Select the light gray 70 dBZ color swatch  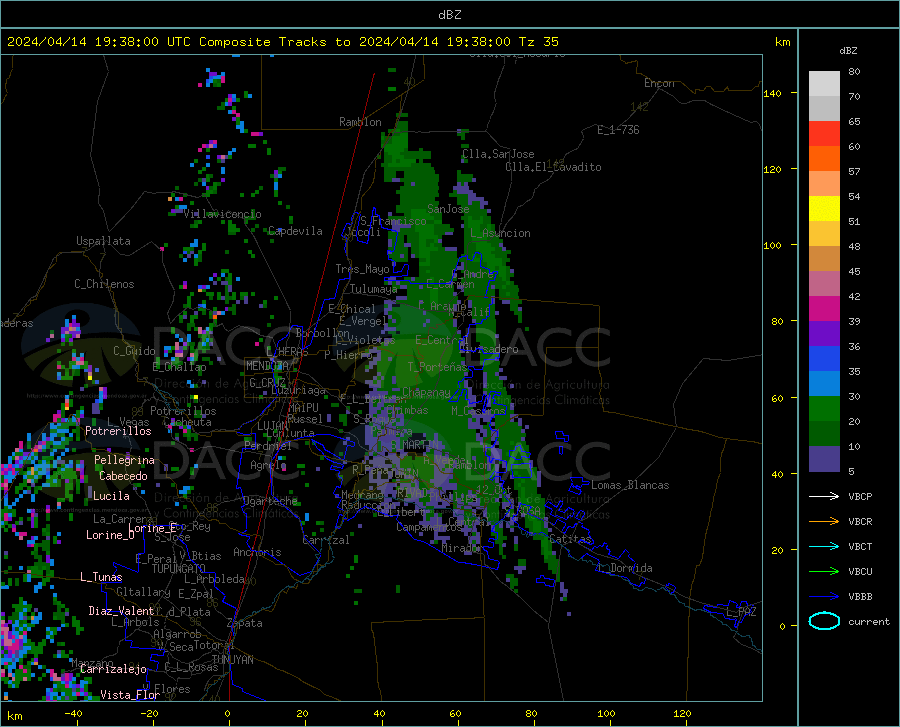[824, 84]
